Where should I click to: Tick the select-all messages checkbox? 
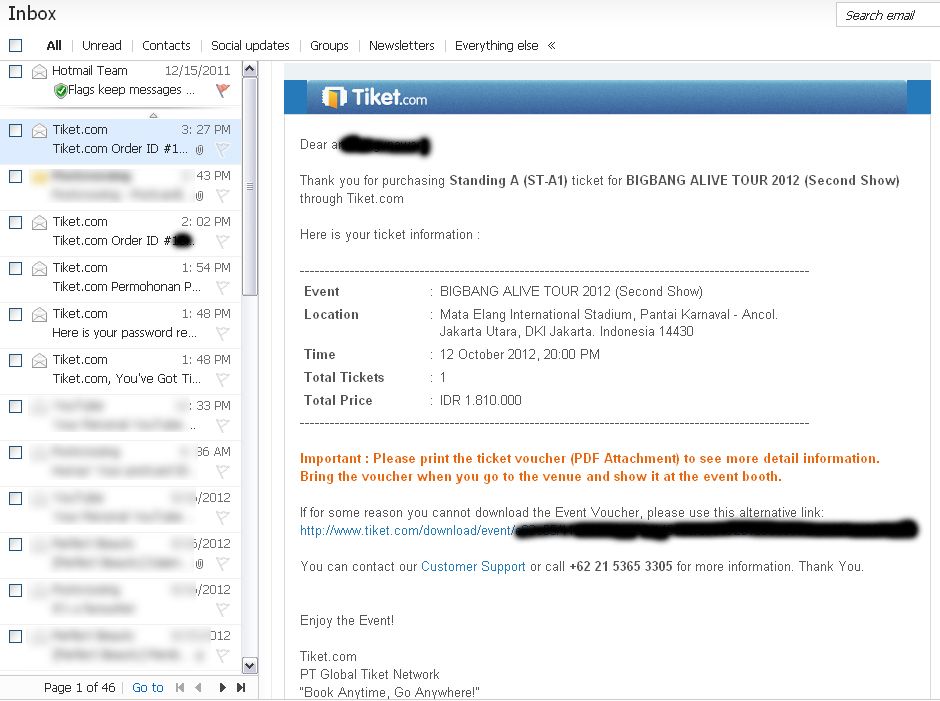click(x=16, y=46)
